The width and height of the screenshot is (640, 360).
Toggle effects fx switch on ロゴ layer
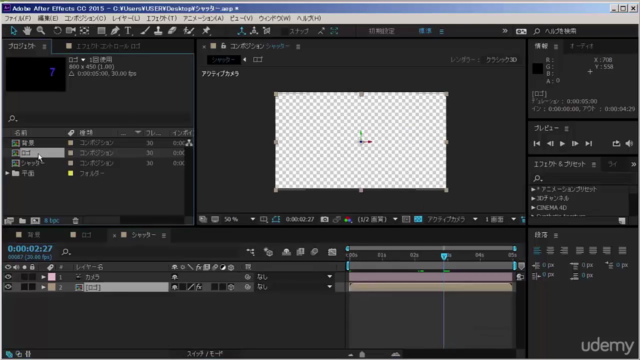[199, 287]
